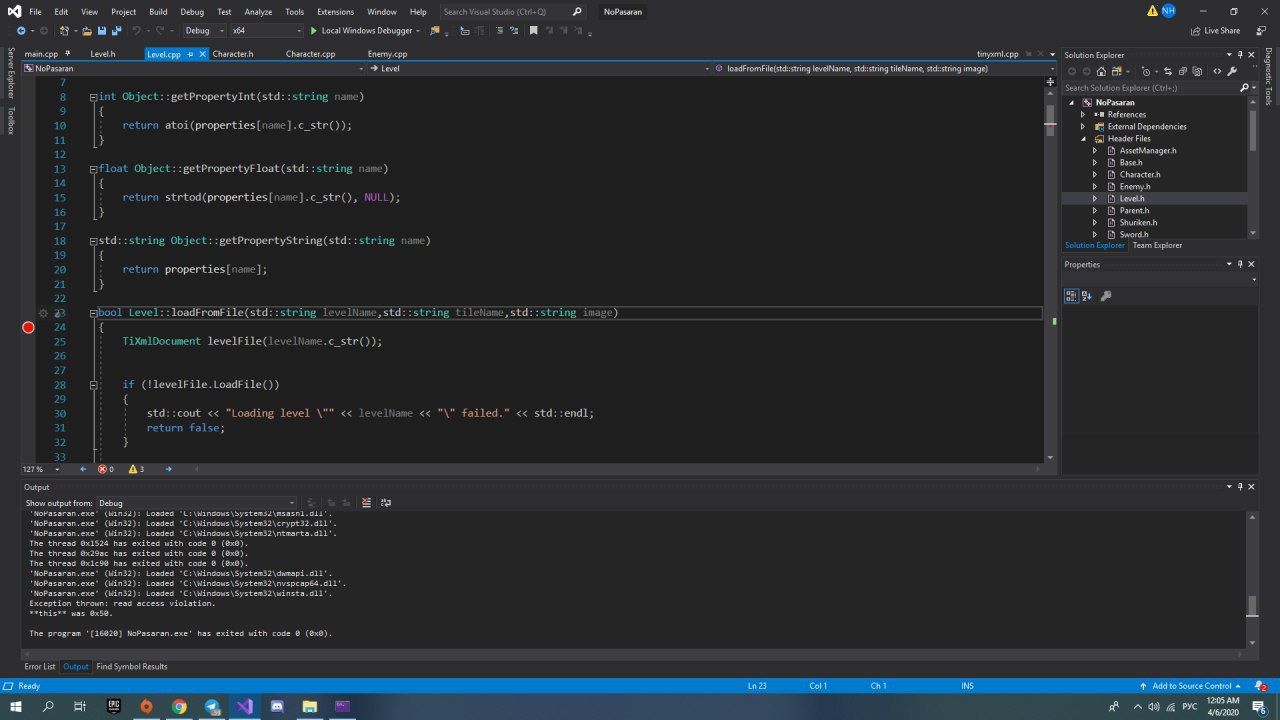Clear all text in Output window
The height and width of the screenshot is (720, 1280).
[x=366, y=503]
